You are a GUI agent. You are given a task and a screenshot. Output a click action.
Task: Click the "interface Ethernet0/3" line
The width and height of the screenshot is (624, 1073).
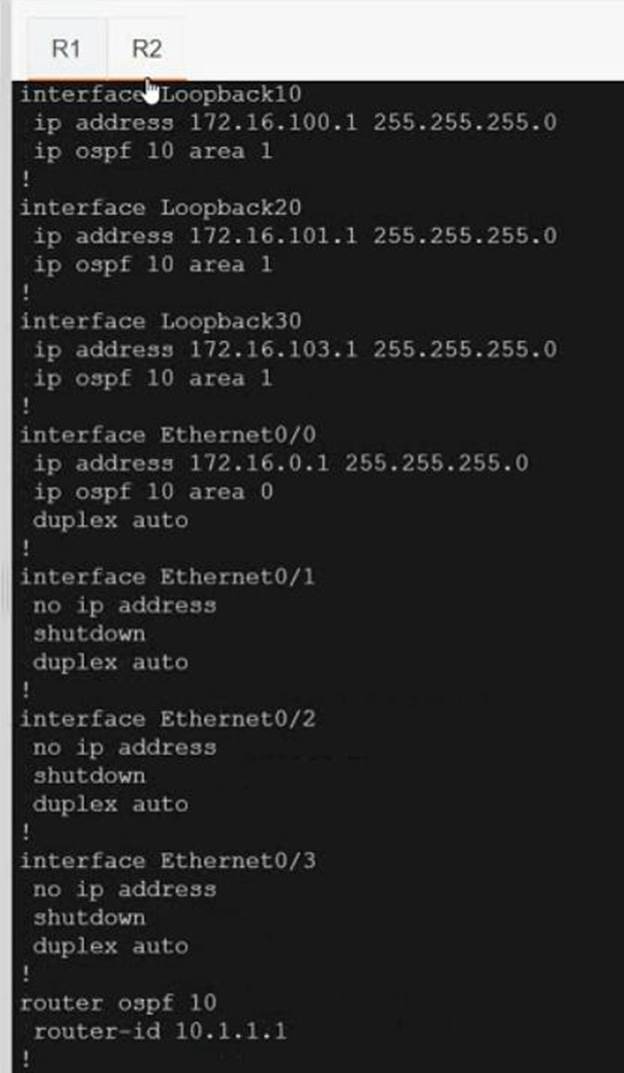[167, 861]
